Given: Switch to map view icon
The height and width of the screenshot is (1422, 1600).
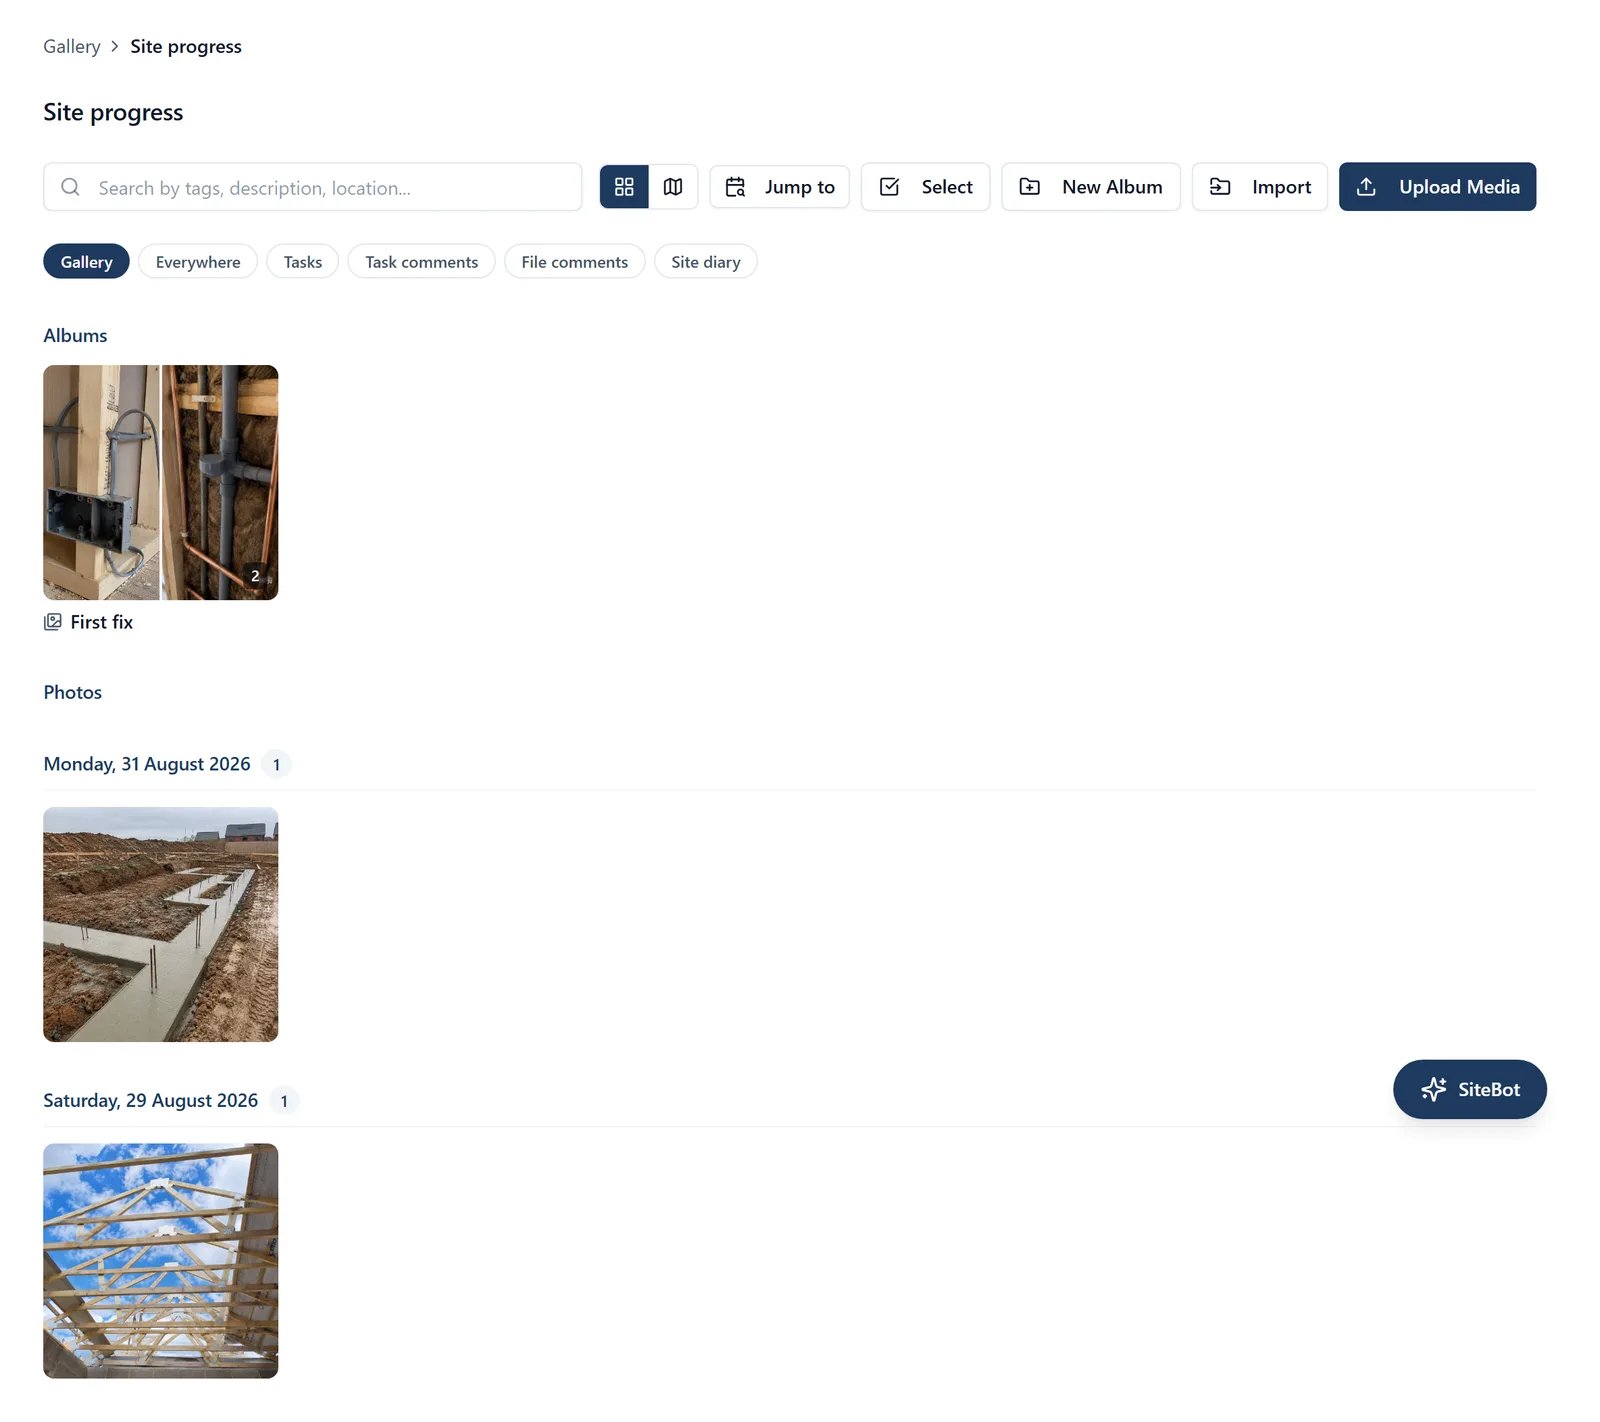Looking at the screenshot, I should [673, 187].
